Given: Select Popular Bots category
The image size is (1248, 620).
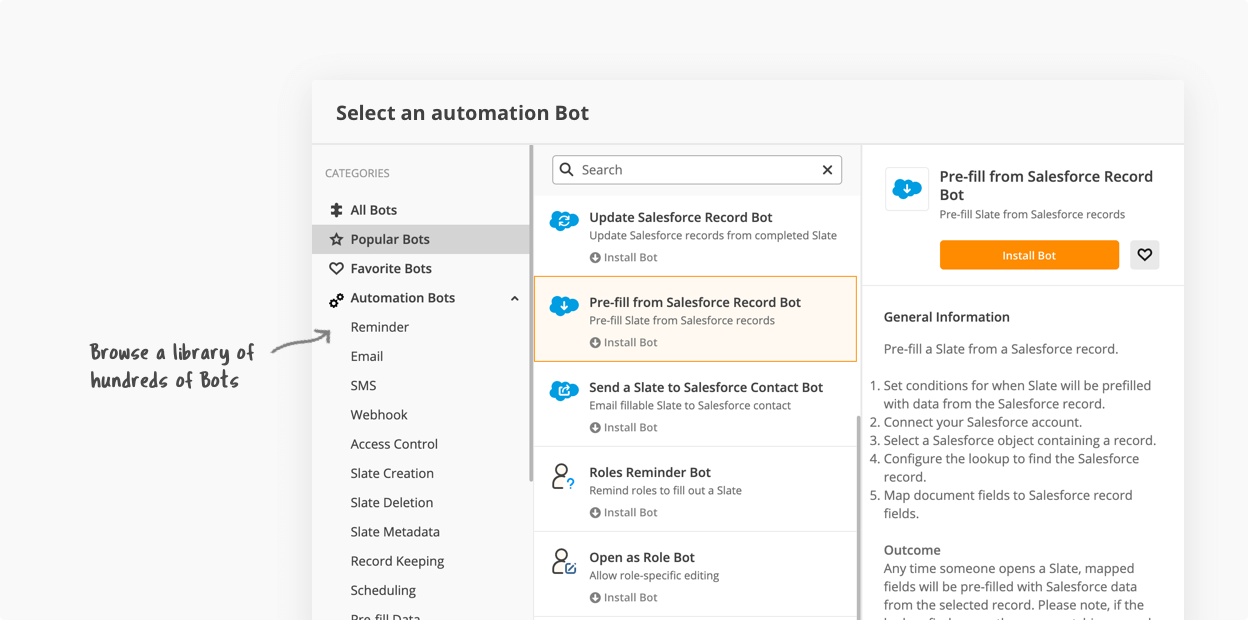Looking at the screenshot, I should tap(421, 239).
